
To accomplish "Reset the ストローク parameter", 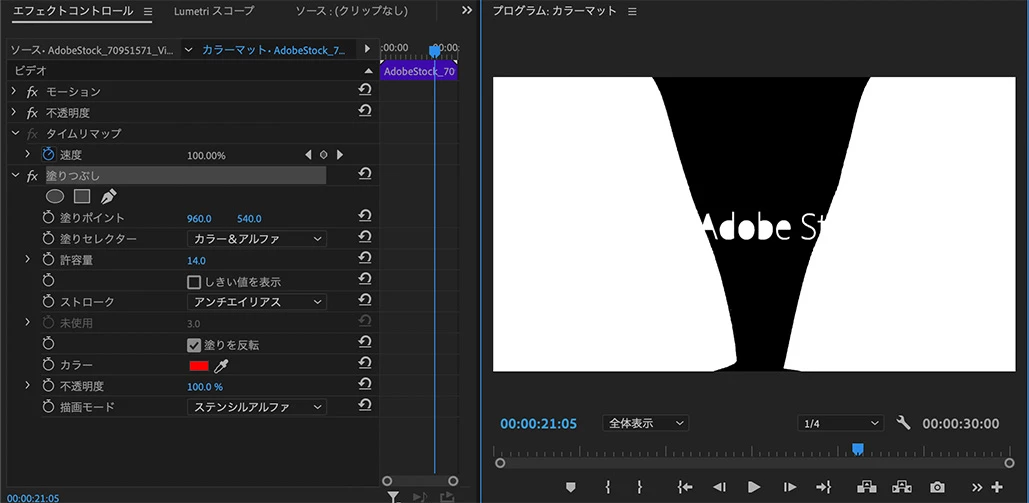I will [365, 301].
